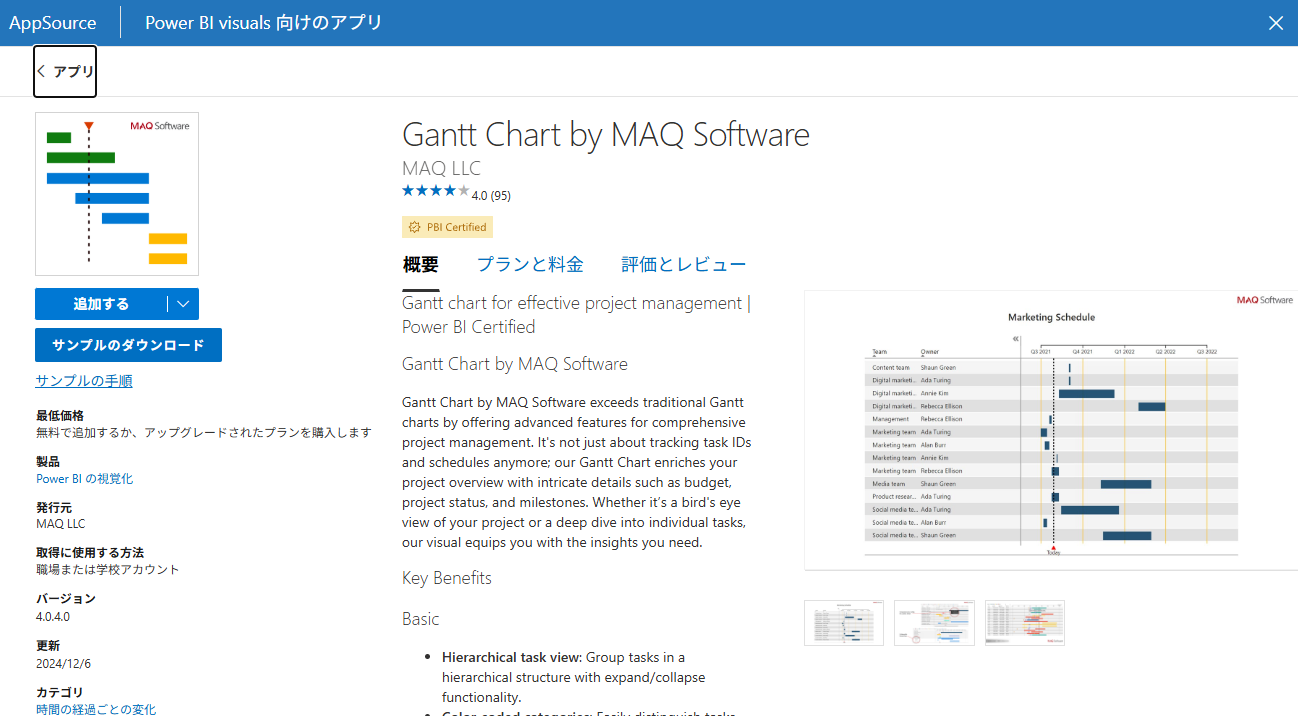This screenshot has width=1298, height=716.
Task: Go back using the アプリ back button
Action: coord(65,71)
